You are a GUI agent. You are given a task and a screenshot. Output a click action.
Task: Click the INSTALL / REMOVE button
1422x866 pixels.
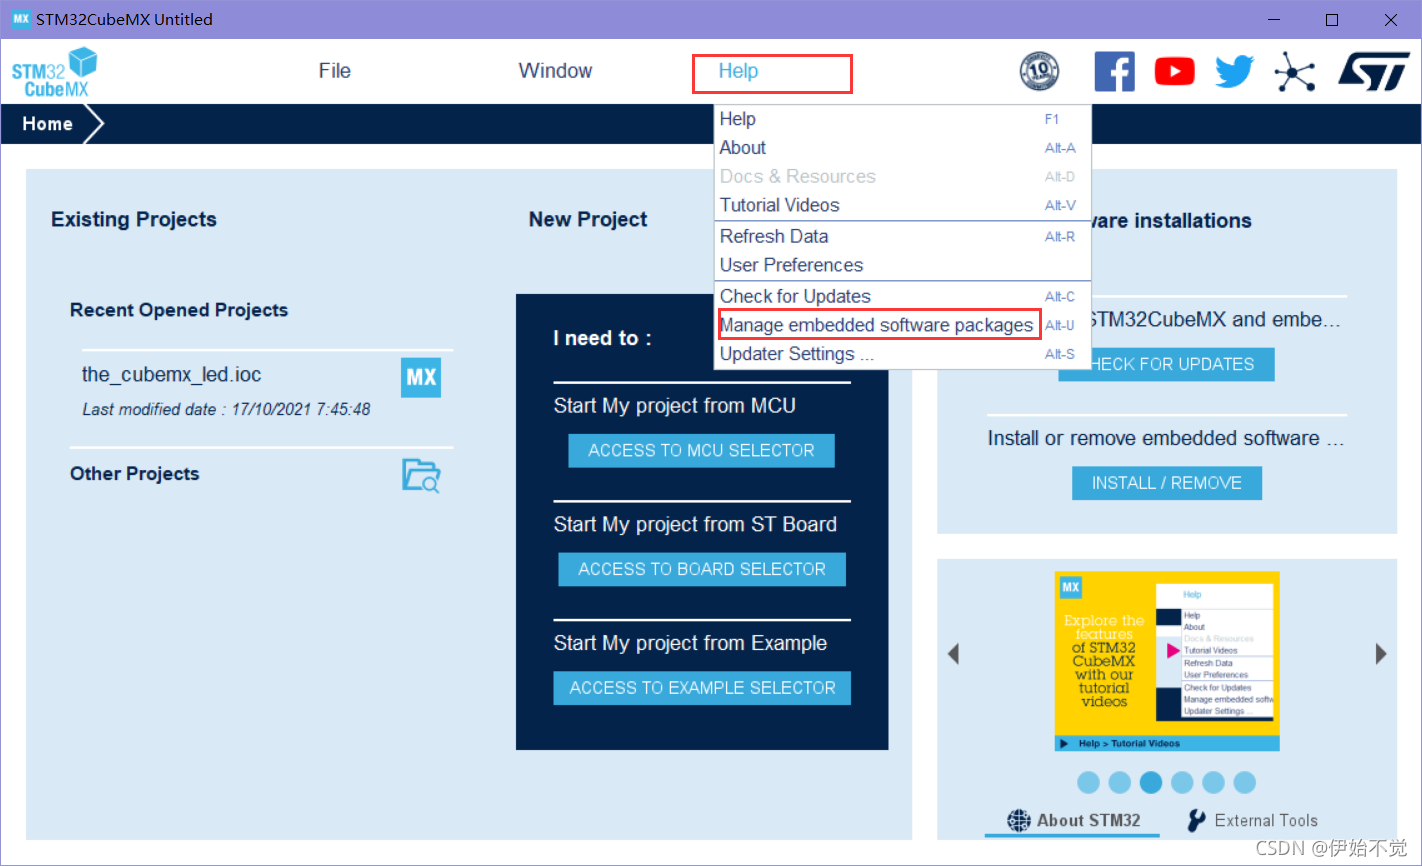(x=1167, y=483)
